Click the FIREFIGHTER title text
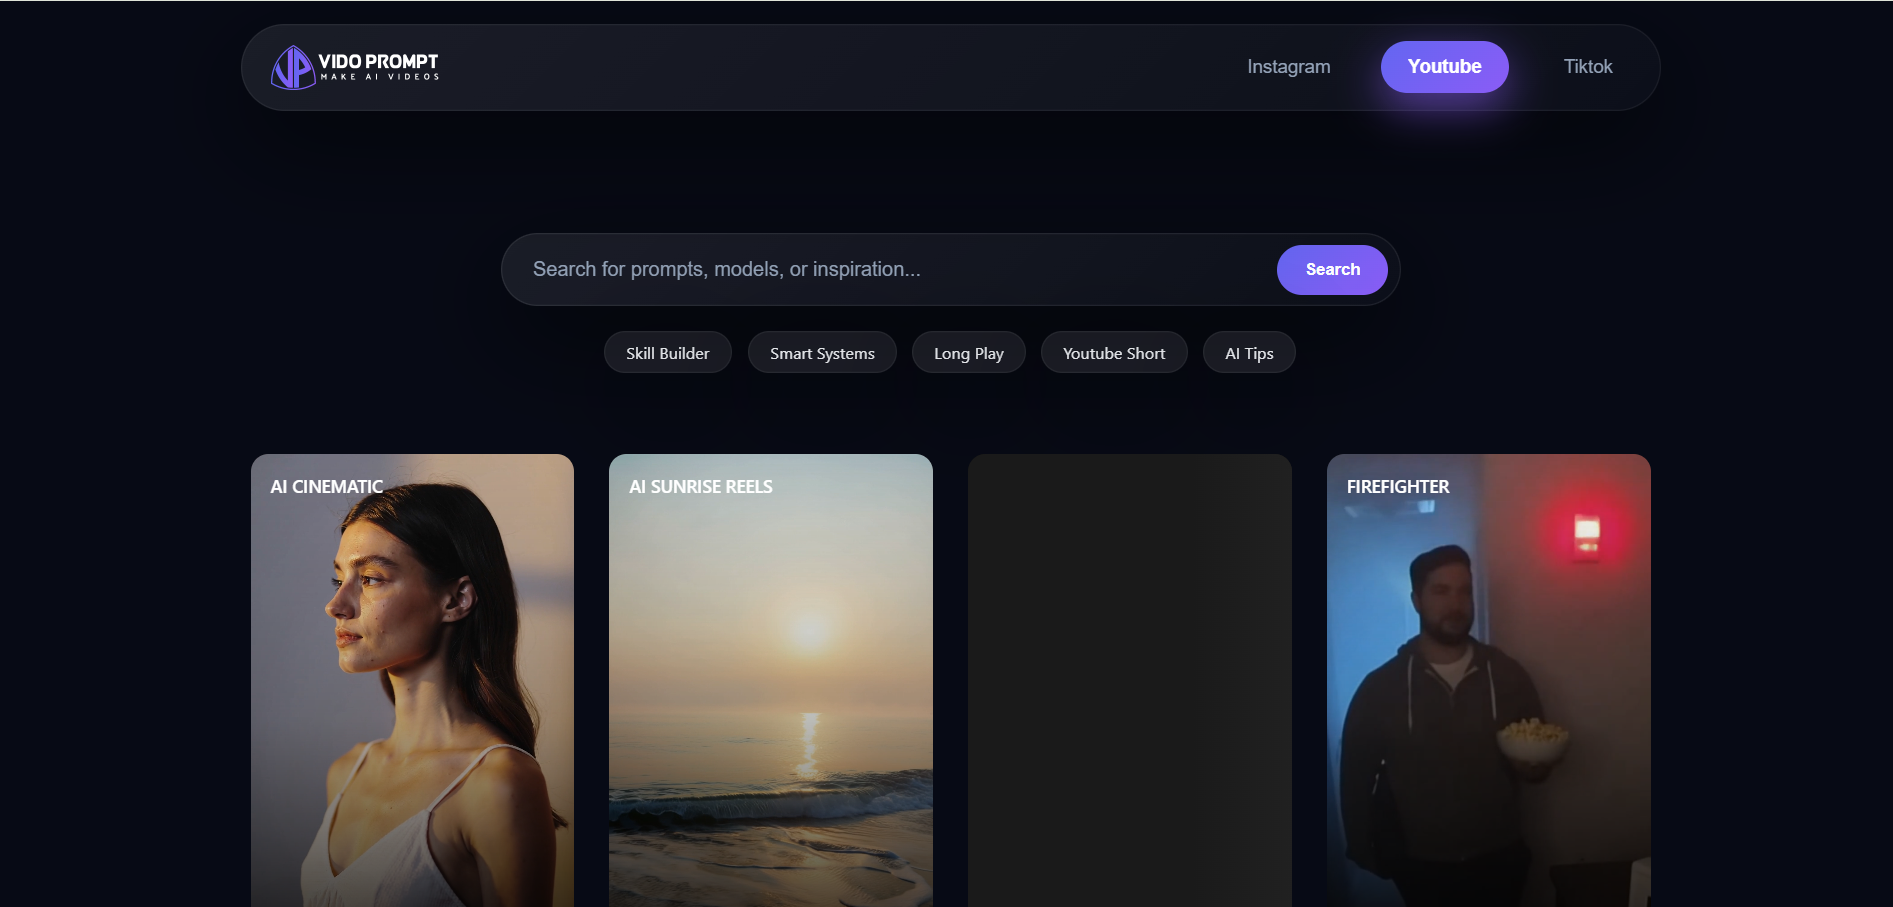This screenshot has width=1893, height=907. point(1397,487)
